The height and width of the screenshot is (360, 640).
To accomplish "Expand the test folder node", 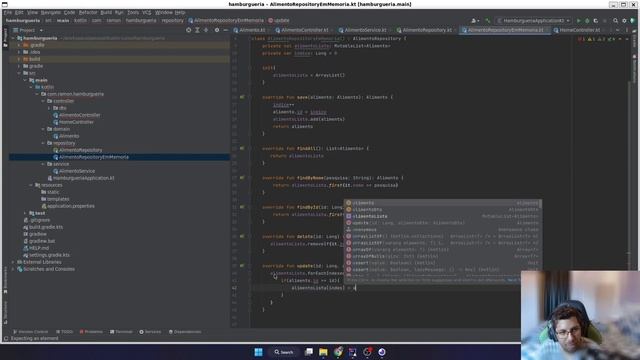I will point(25,213).
